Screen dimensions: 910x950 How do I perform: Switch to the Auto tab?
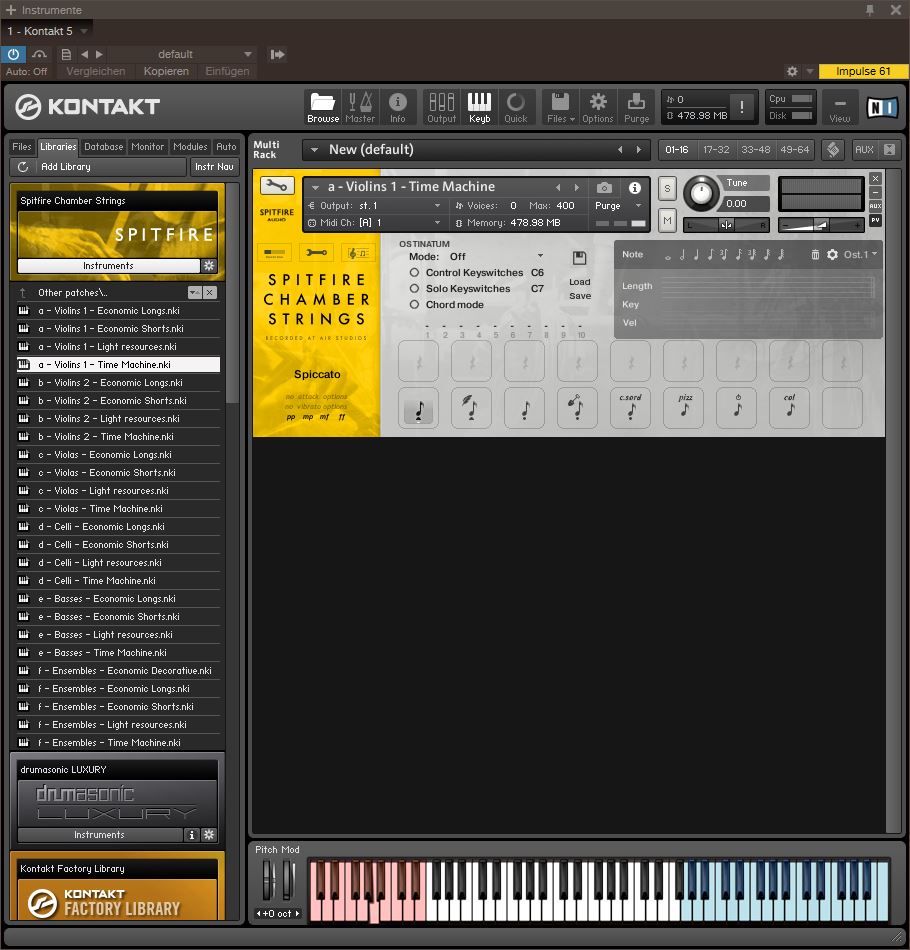pyautogui.click(x=226, y=147)
